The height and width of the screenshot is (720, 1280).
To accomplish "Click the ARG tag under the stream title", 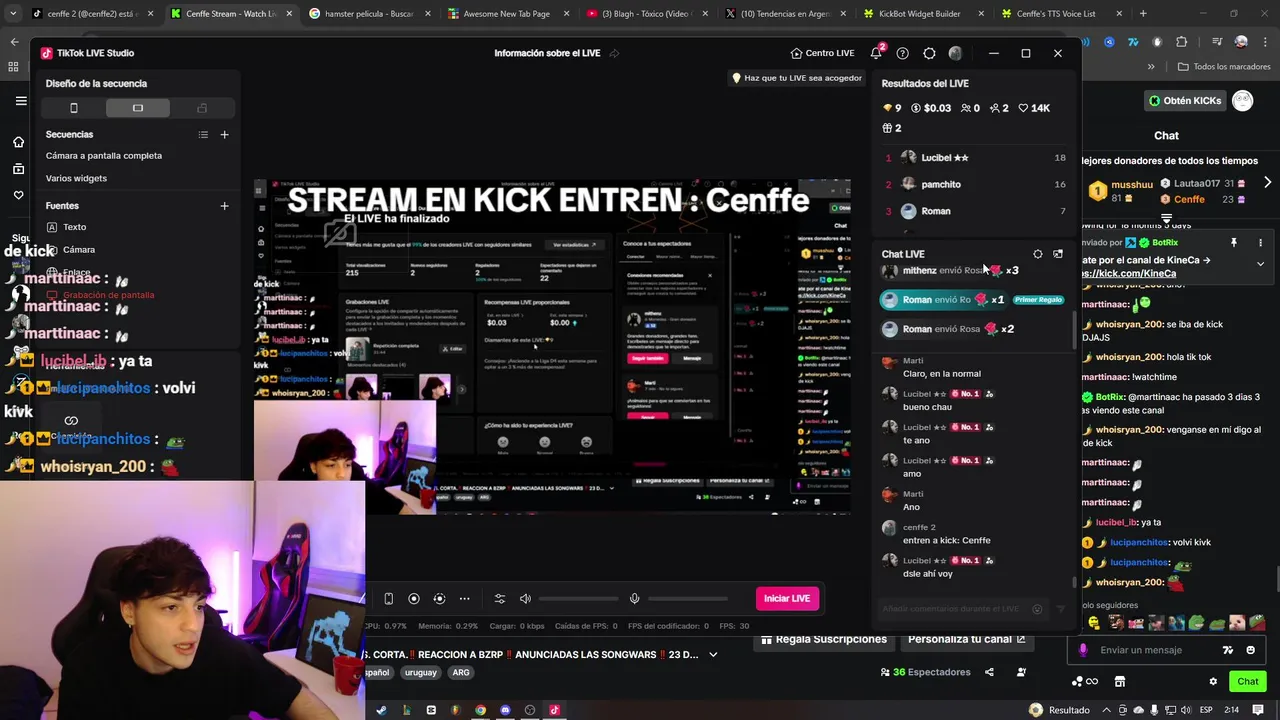I will (x=461, y=673).
